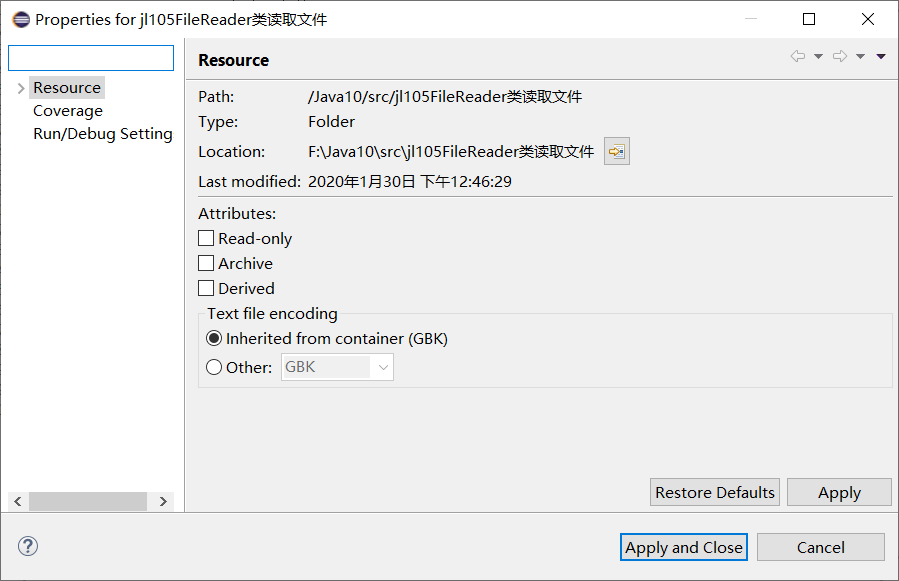The width and height of the screenshot is (899, 581).
Task: Open Run/Debug Setting page
Action: tap(103, 133)
